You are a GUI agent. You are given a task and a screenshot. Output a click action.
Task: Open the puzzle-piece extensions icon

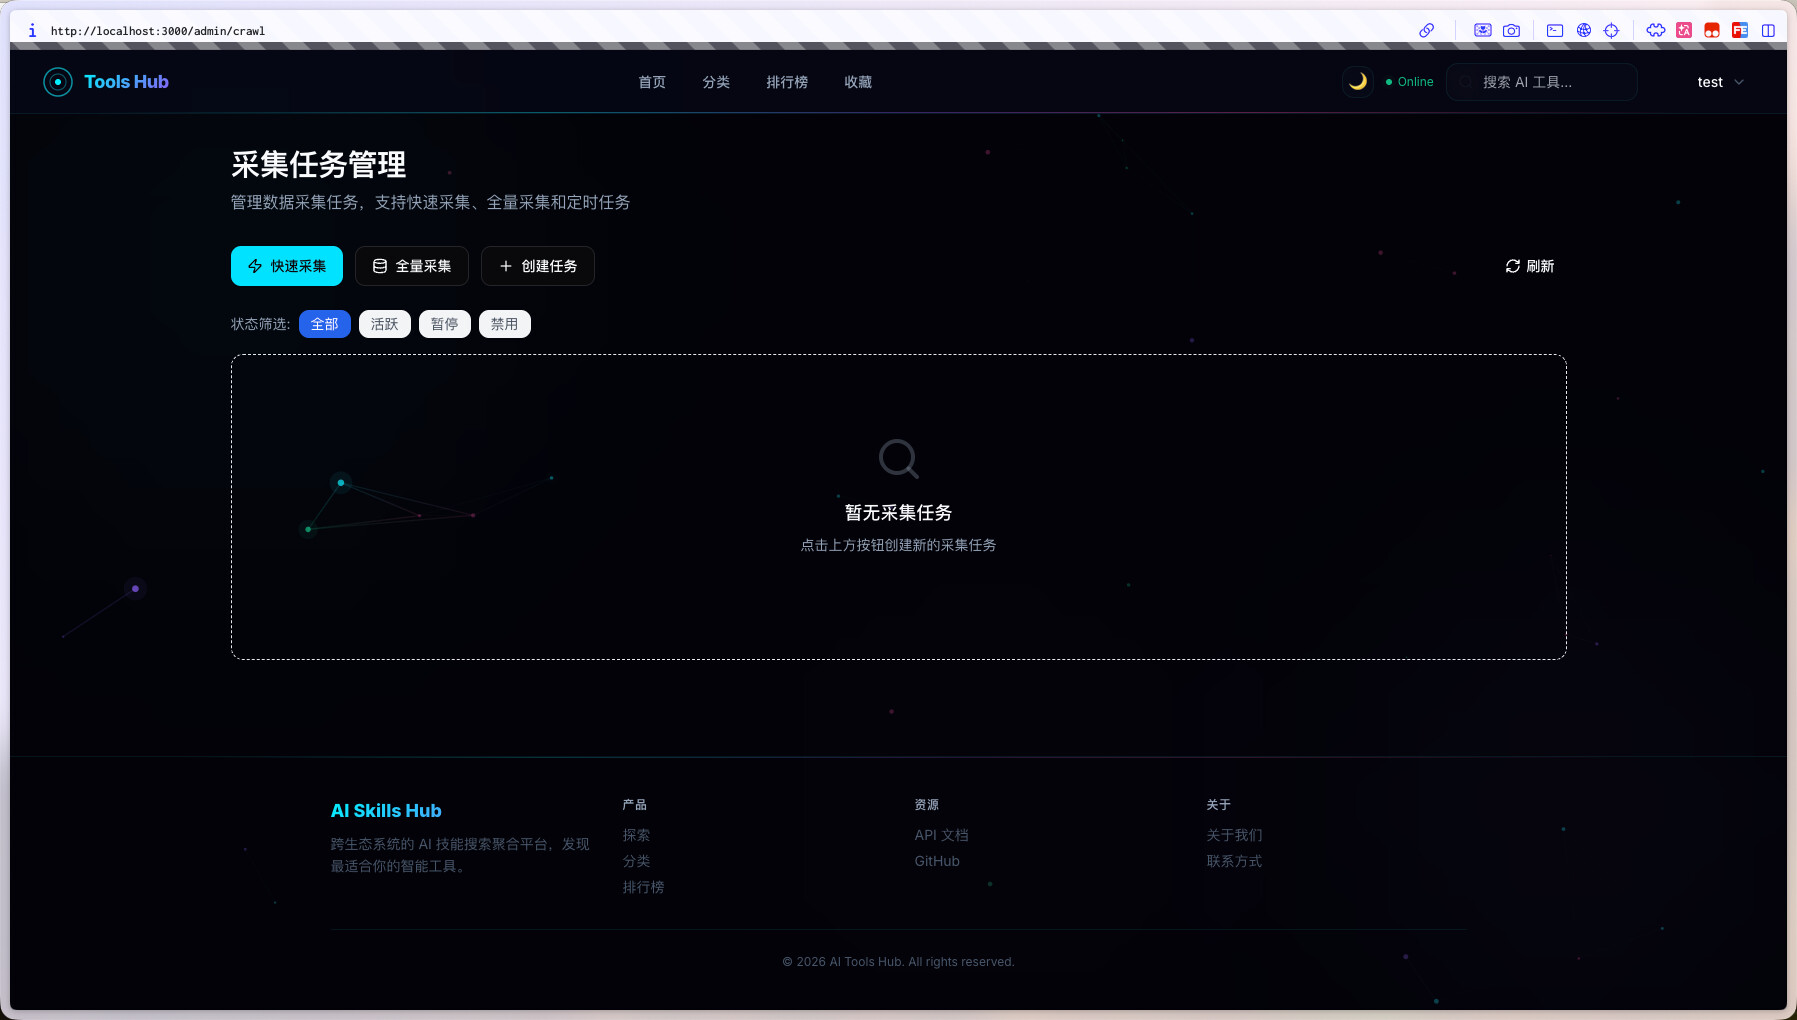pyautogui.click(x=1656, y=31)
